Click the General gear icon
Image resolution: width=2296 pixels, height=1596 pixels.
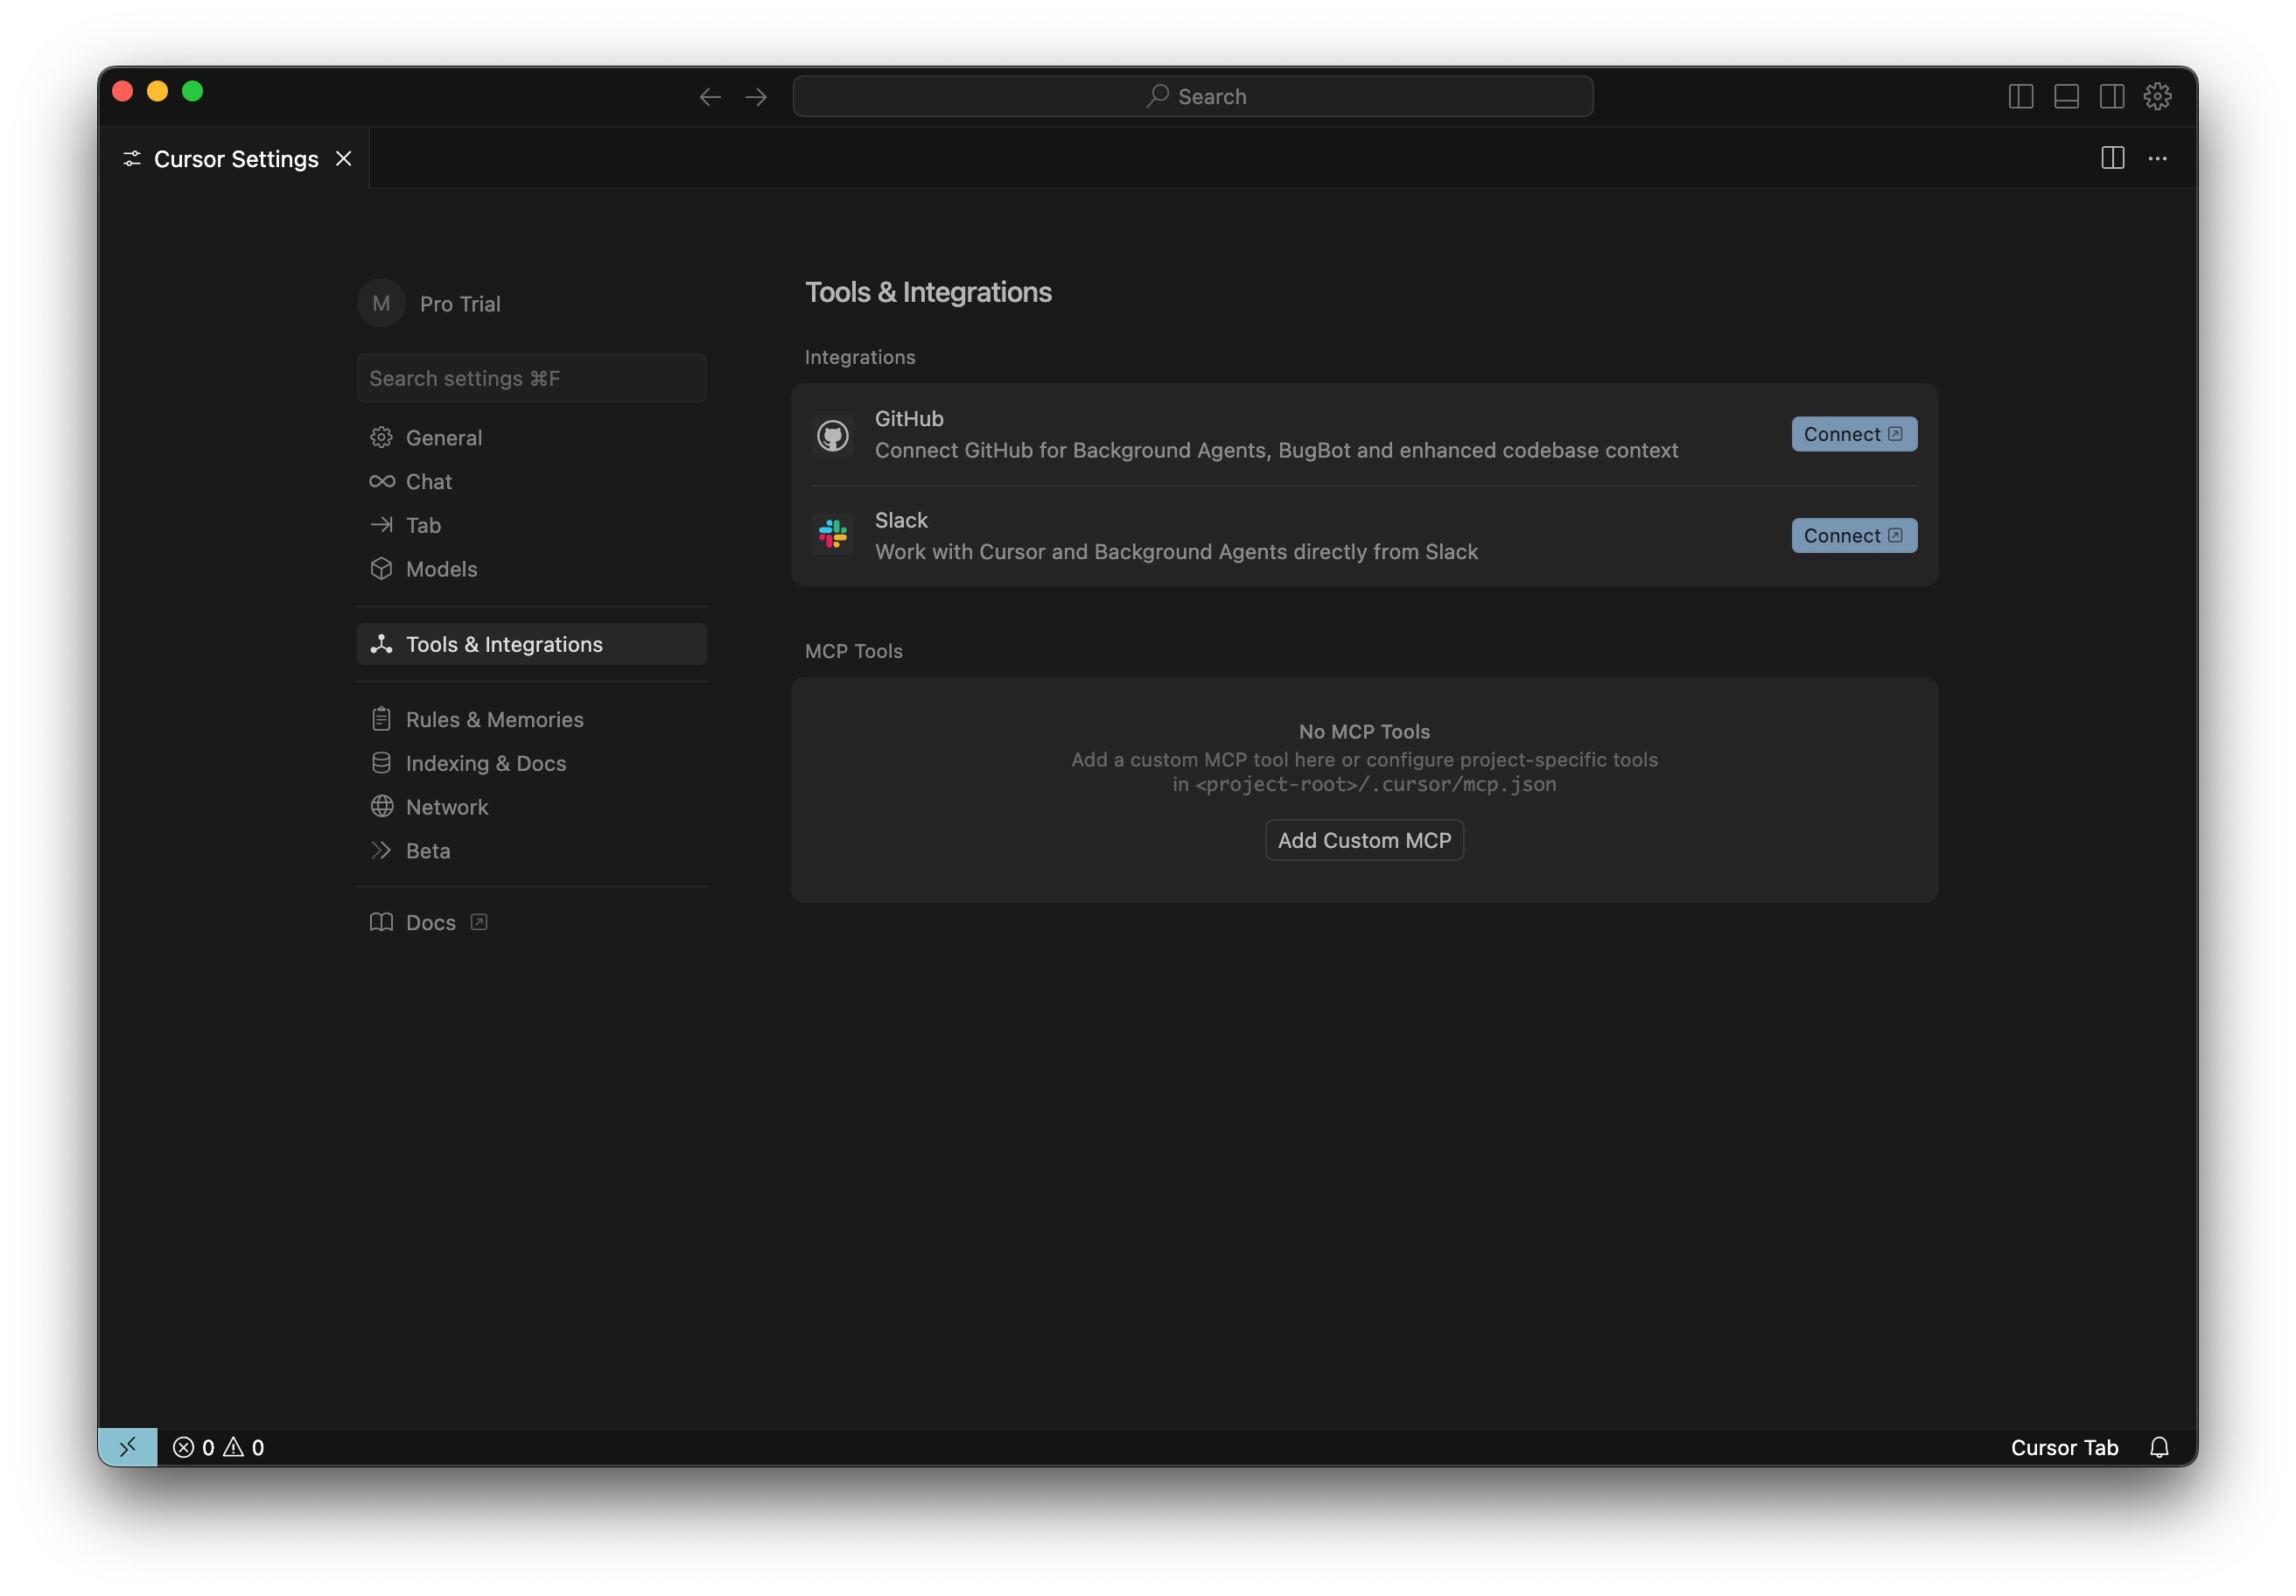381,438
